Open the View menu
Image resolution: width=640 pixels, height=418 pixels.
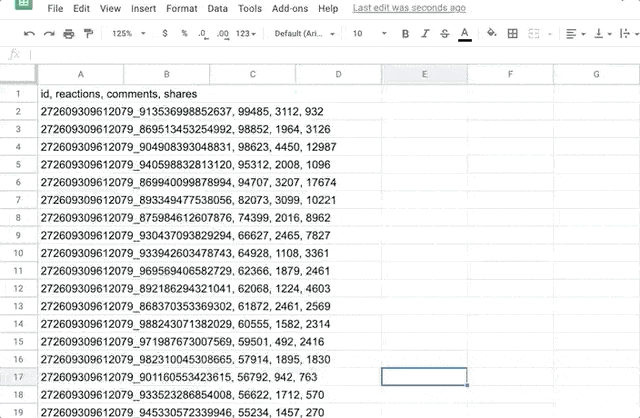(110, 8)
